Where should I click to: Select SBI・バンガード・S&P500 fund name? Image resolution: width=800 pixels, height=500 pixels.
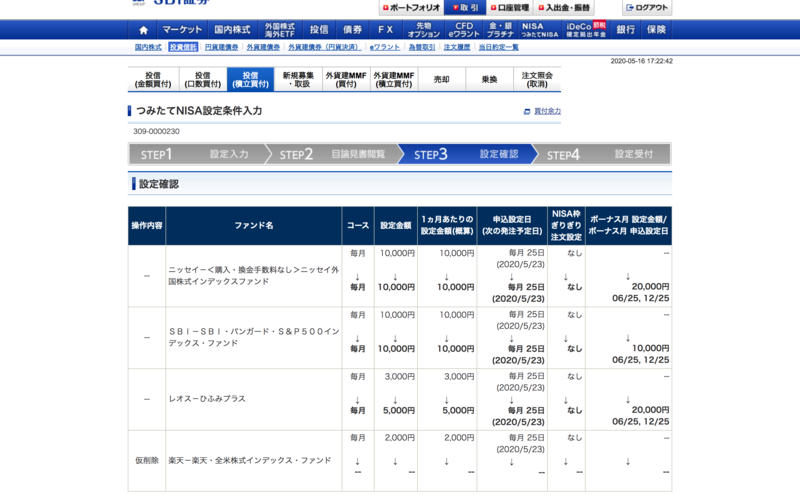coord(254,337)
